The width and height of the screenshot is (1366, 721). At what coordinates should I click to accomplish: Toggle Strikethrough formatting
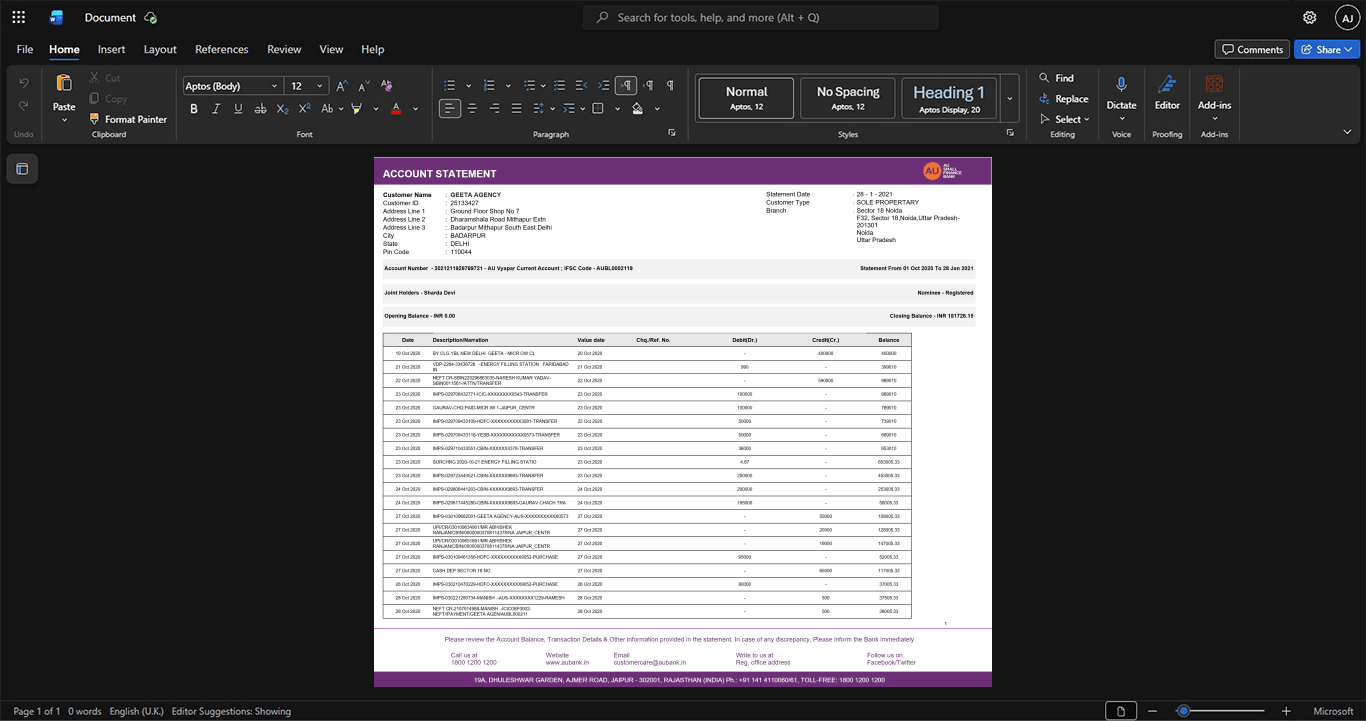pos(261,108)
